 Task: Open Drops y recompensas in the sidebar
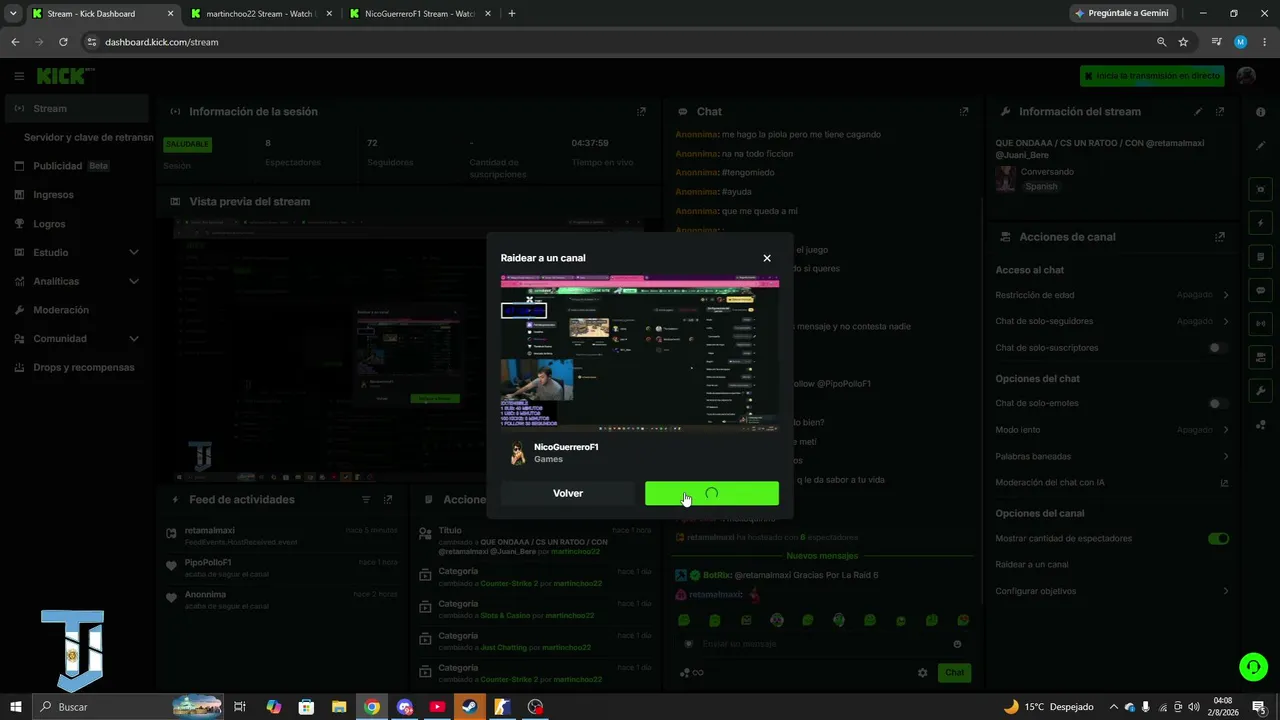pyautogui.click(x=78, y=367)
